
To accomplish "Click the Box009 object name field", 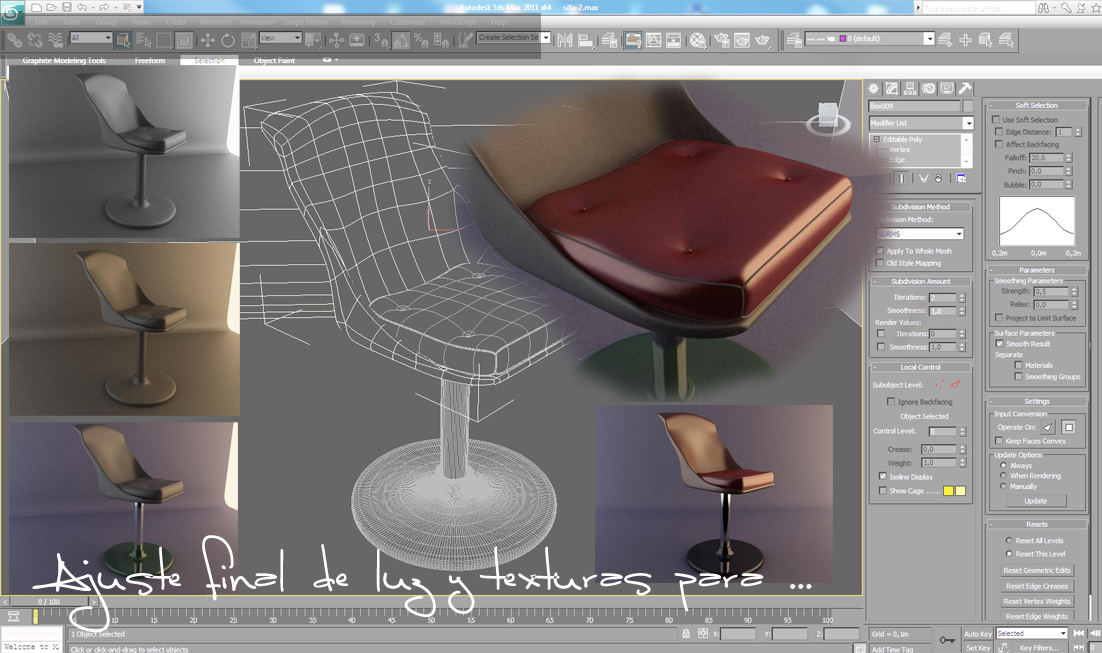I will tap(914, 105).
